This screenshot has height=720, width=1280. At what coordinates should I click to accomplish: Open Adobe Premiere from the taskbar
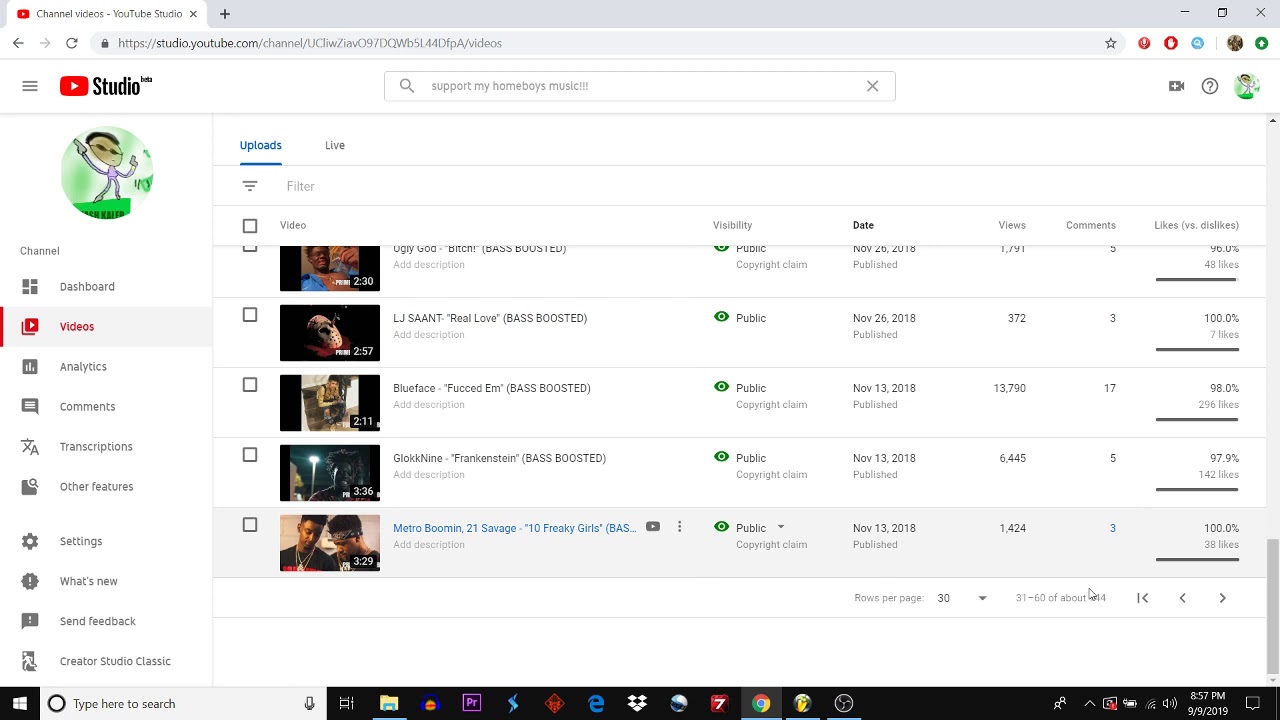pyautogui.click(x=471, y=704)
